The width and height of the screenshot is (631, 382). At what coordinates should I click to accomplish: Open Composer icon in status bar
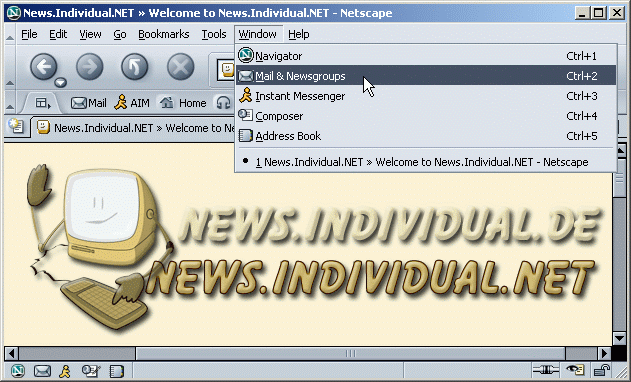(x=91, y=371)
